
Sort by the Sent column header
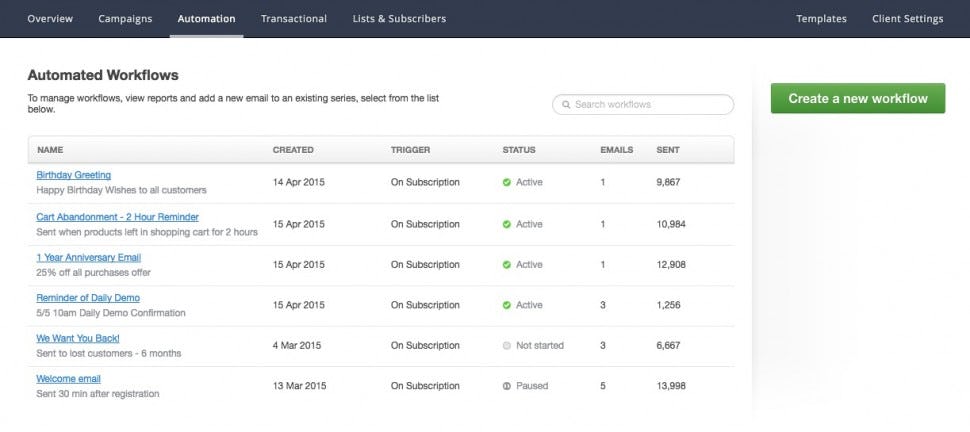pyautogui.click(x=667, y=150)
